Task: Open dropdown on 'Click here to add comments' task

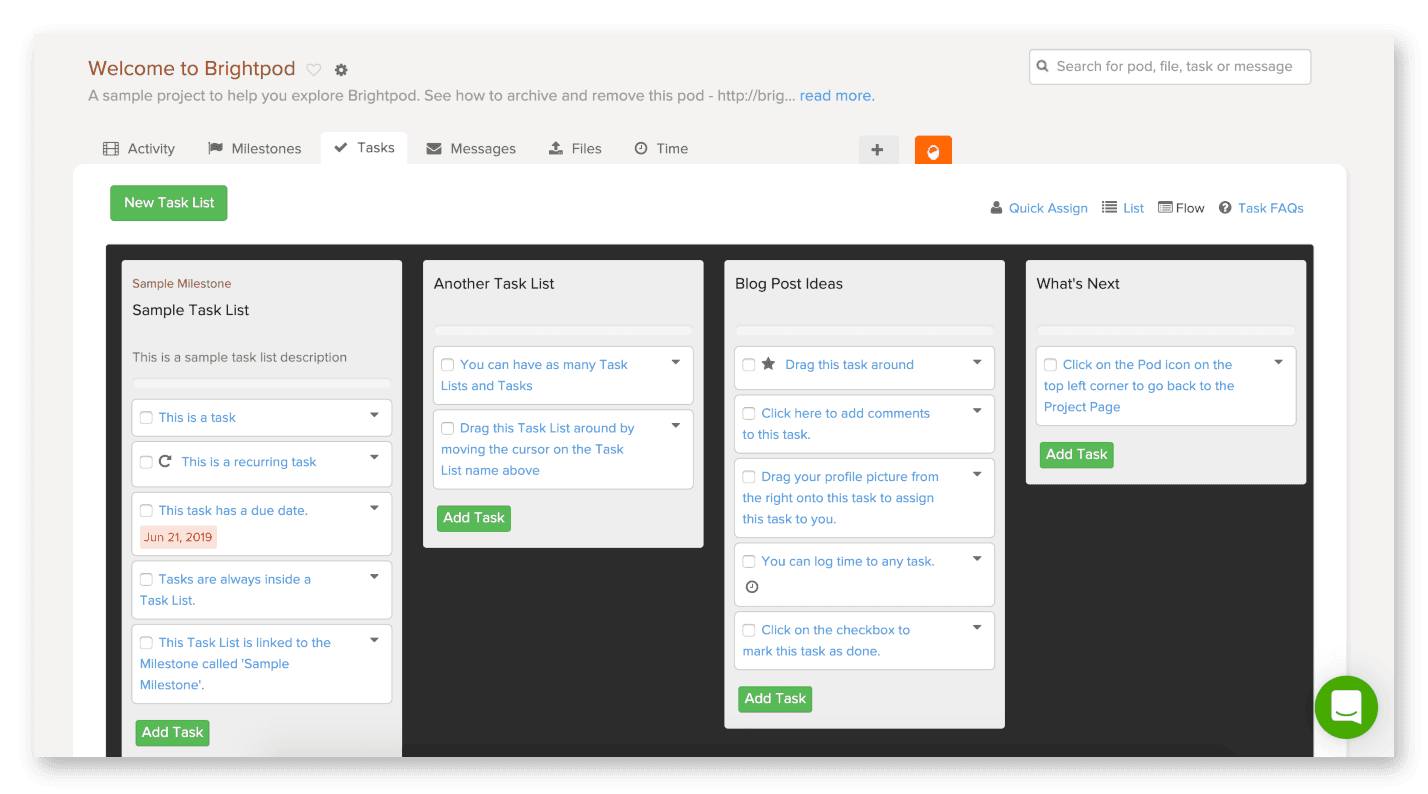Action: coord(978,411)
